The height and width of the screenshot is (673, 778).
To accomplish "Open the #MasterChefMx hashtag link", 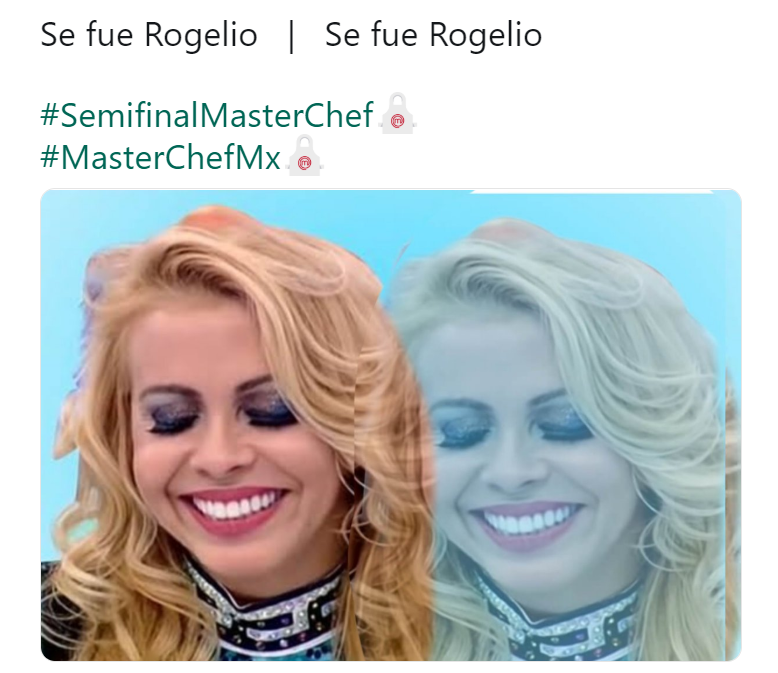I will (160, 157).
